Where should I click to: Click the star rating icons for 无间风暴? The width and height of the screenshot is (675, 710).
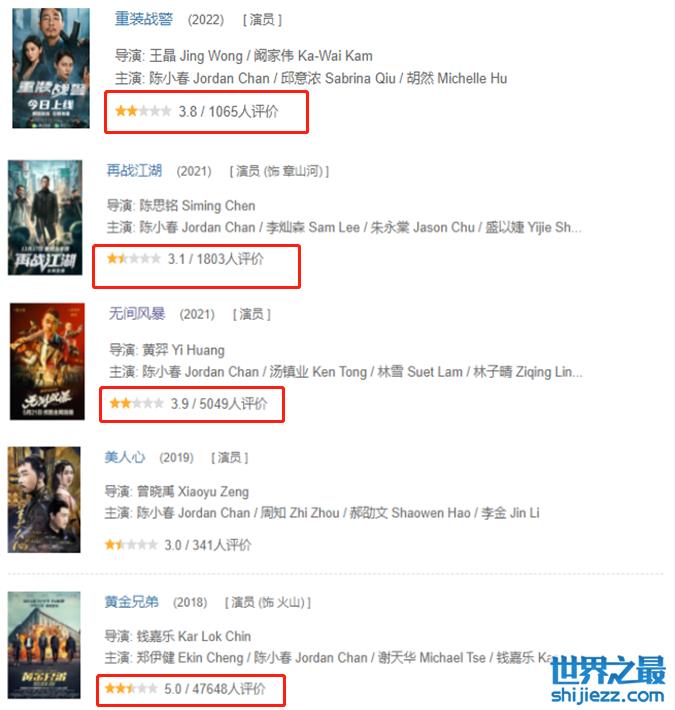[x=136, y=403]
